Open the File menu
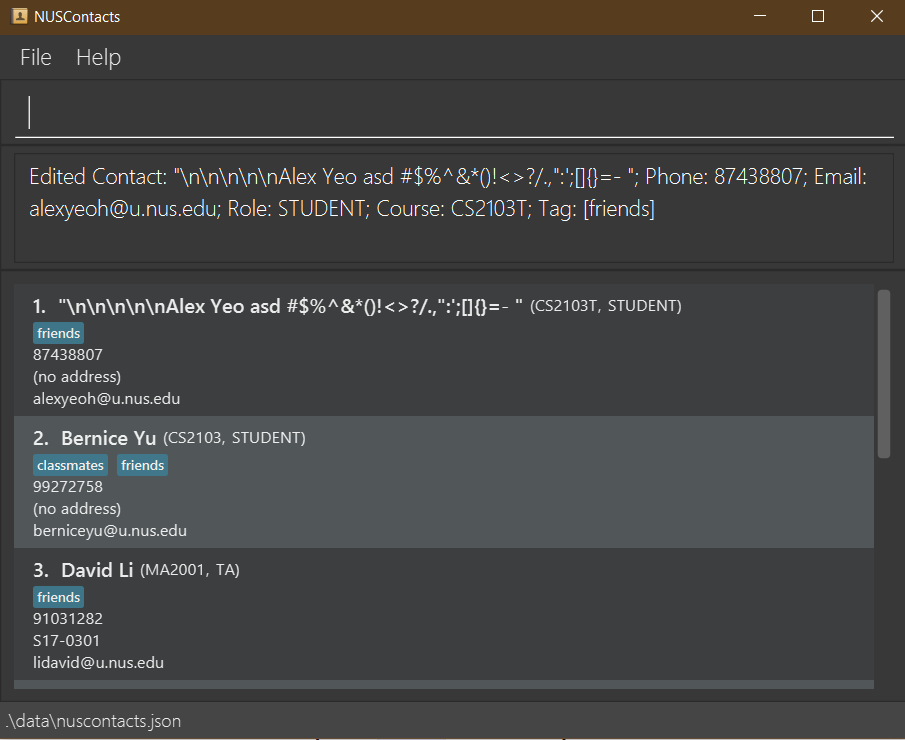 (x=36, y=57)
